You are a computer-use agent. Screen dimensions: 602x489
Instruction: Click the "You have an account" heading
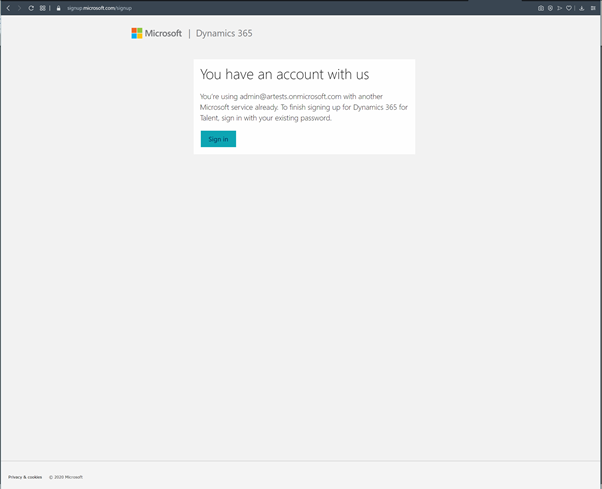284,74
